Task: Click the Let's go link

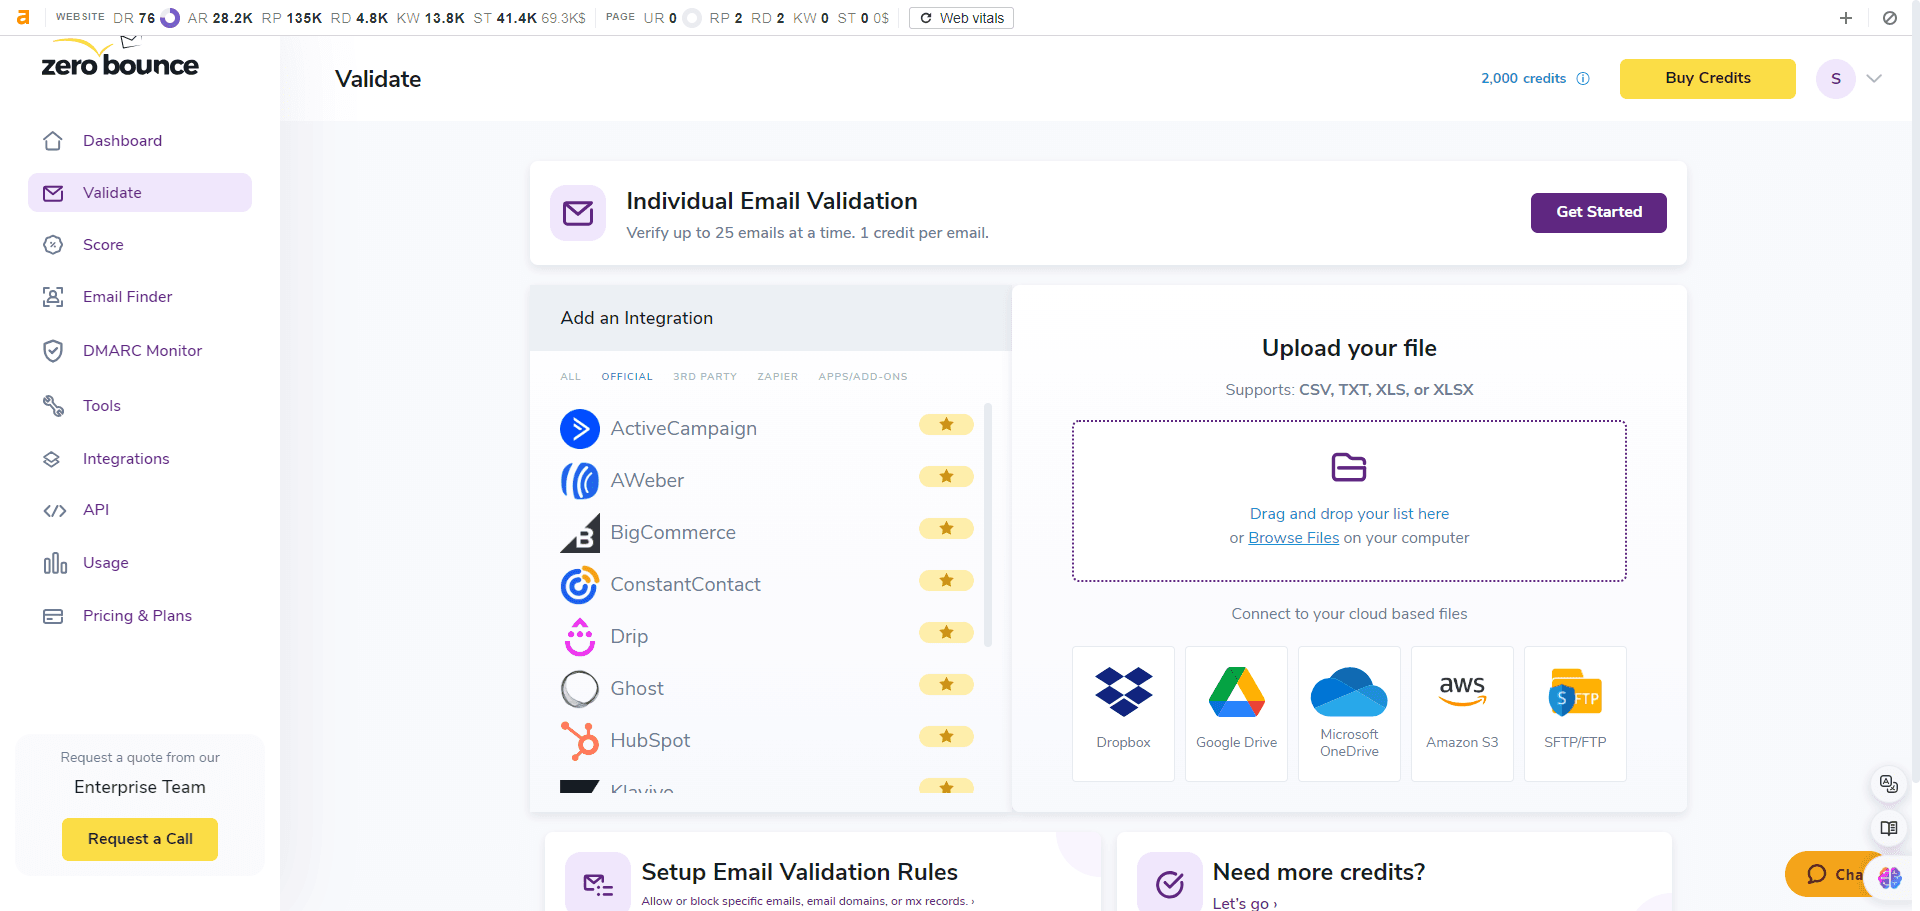Action: pyautogui.click(x=1245, y=903)
